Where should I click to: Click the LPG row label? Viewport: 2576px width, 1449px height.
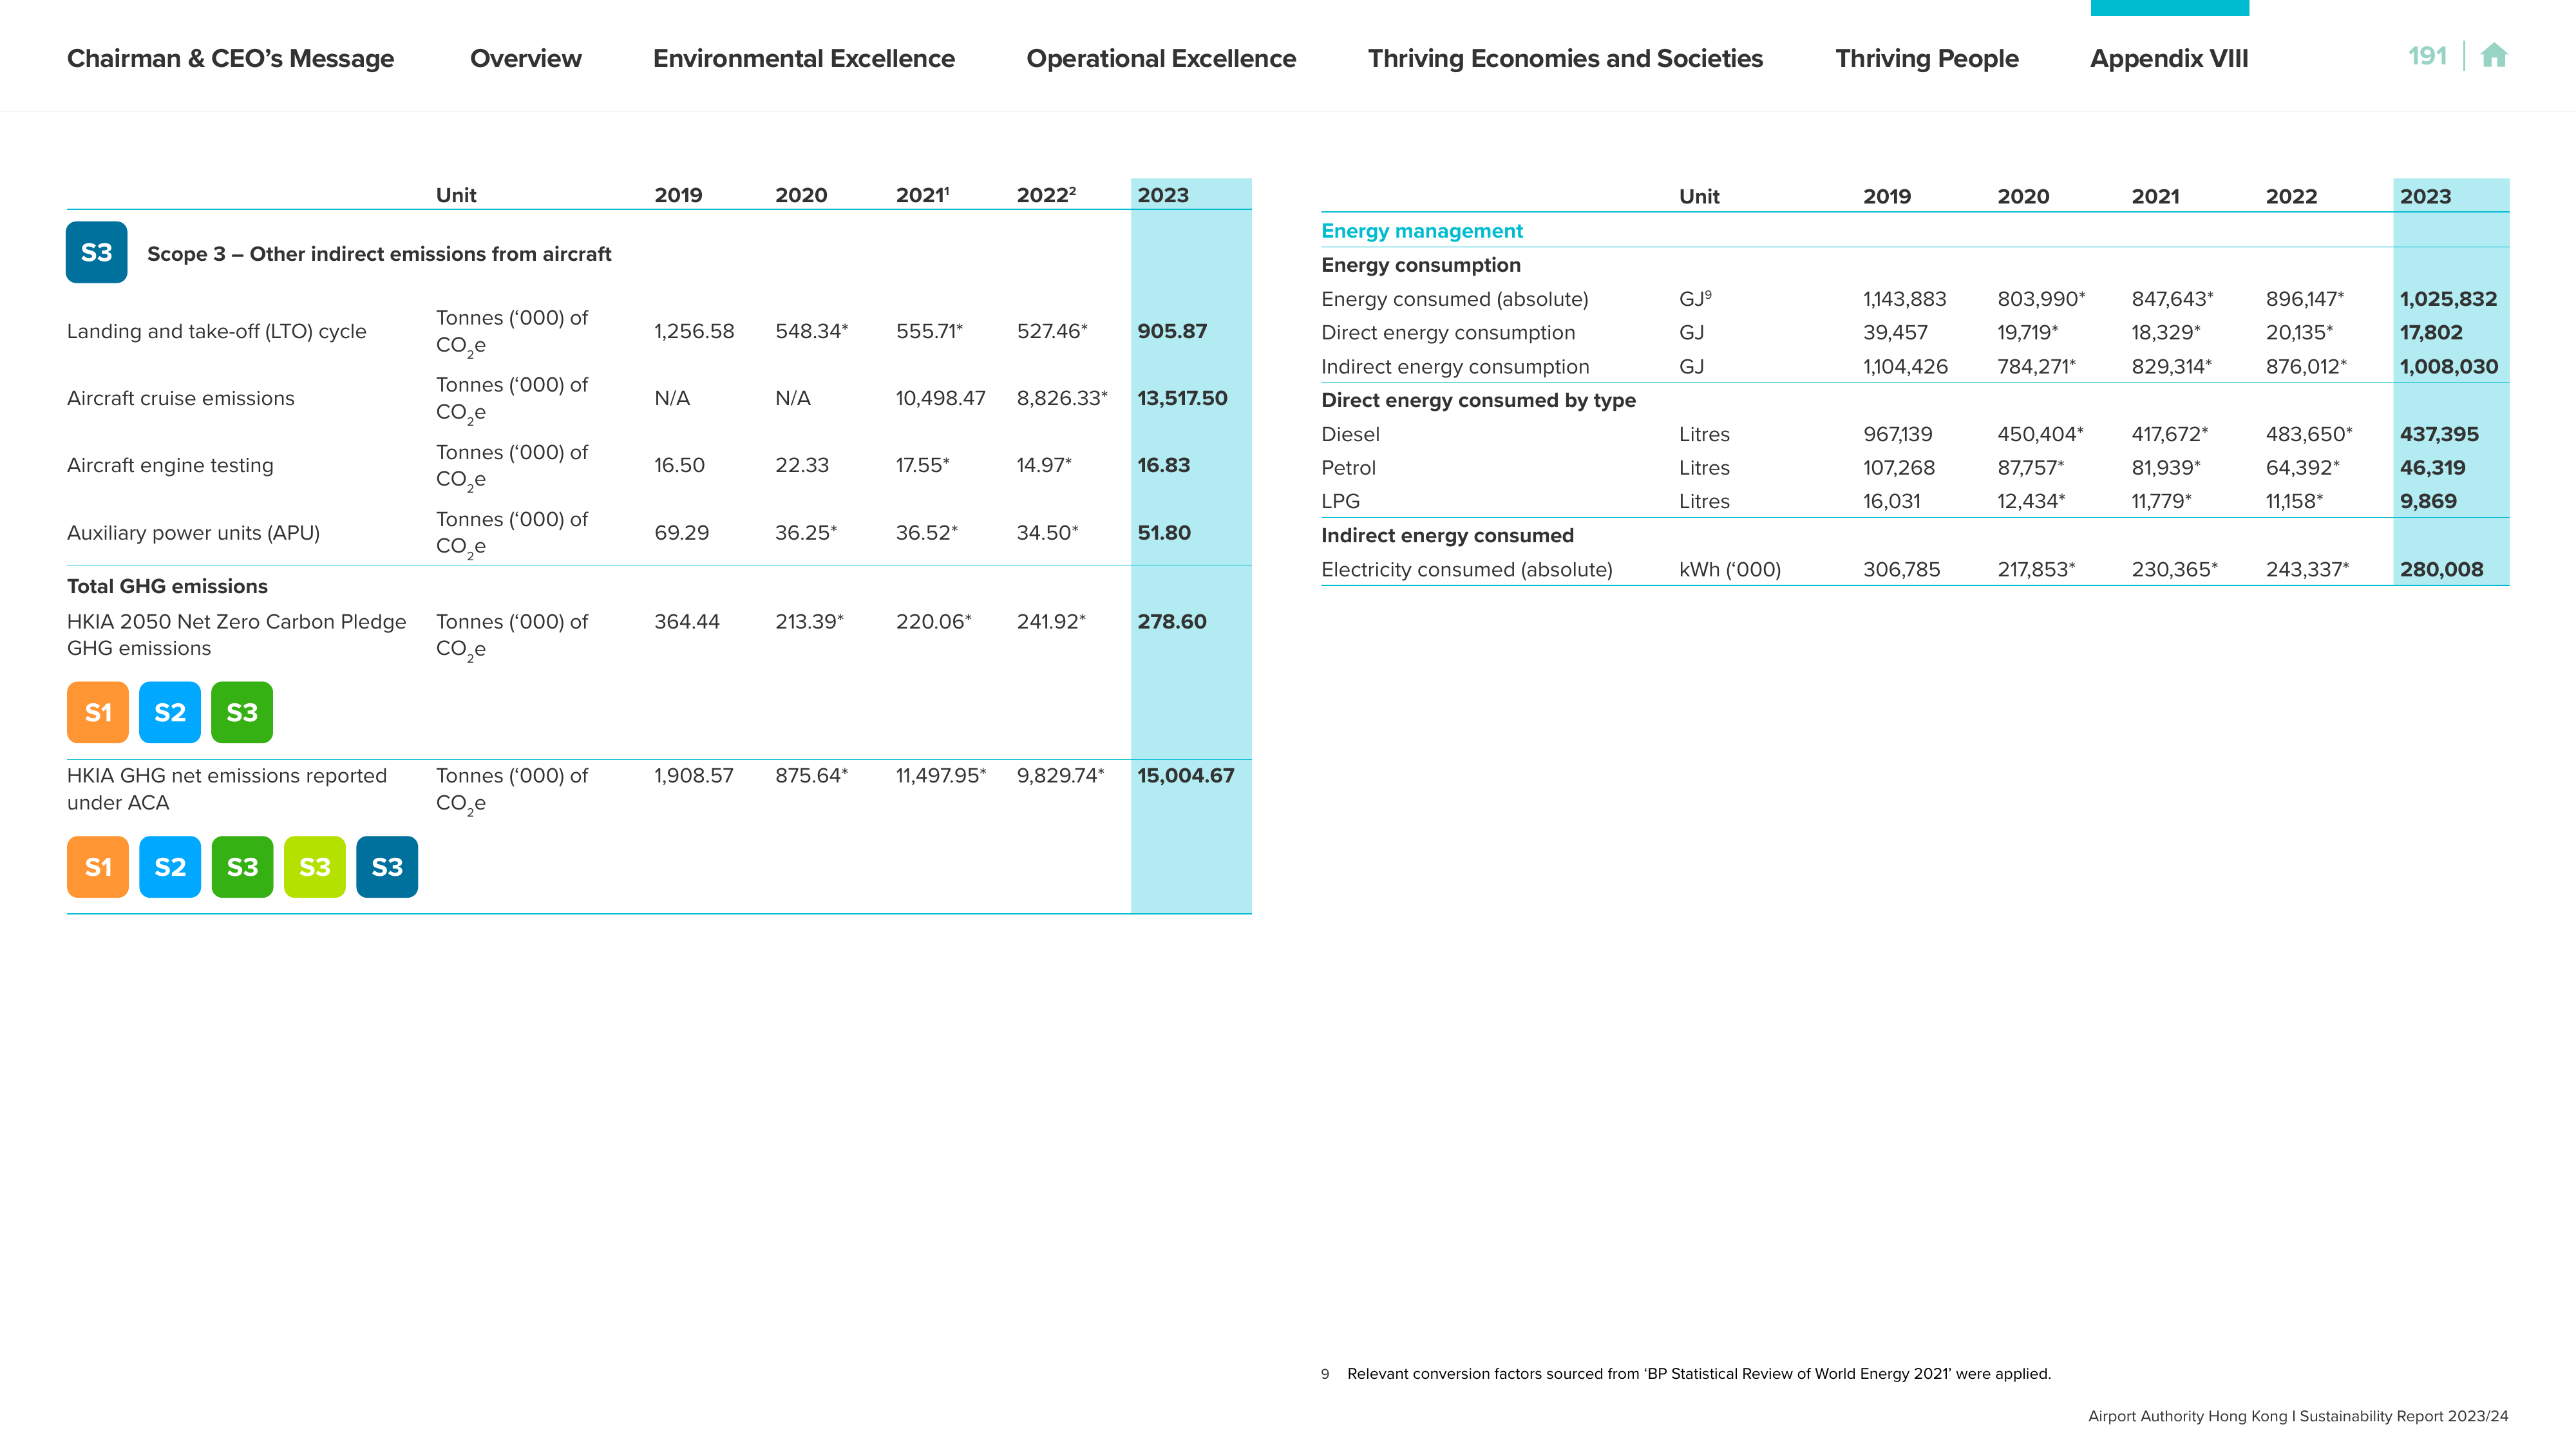pyautogui.click(x=1340, y=501)
